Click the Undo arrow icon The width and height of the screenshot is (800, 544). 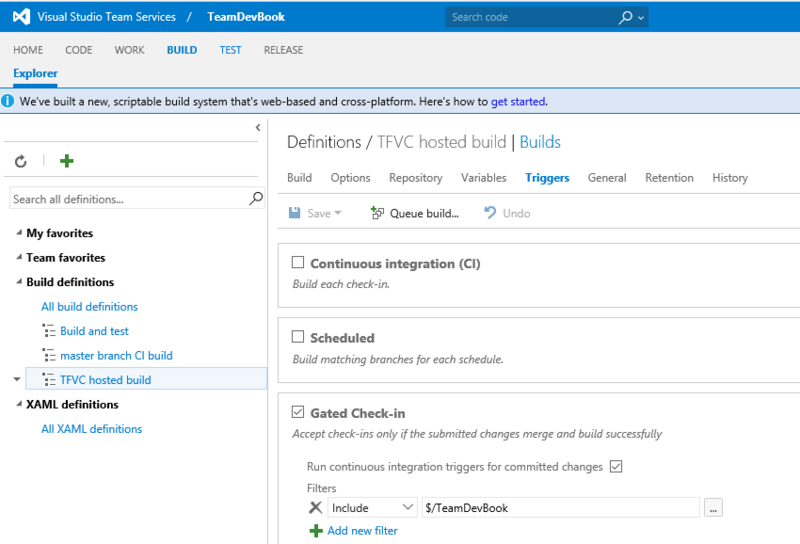click(x=490, y=212)
